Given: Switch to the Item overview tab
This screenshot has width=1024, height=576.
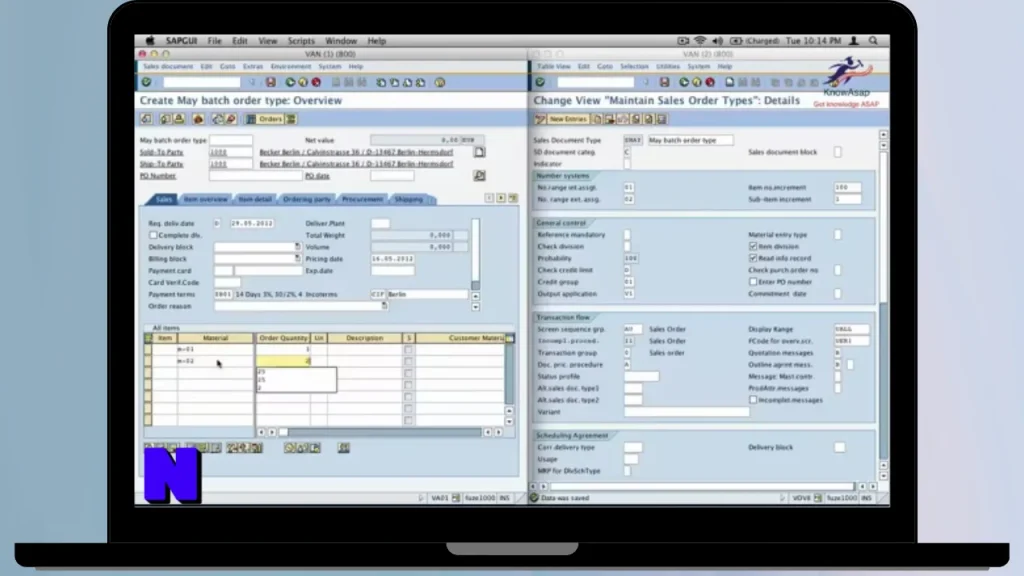Looking at the screenshot, I should [x=205, y=199].
